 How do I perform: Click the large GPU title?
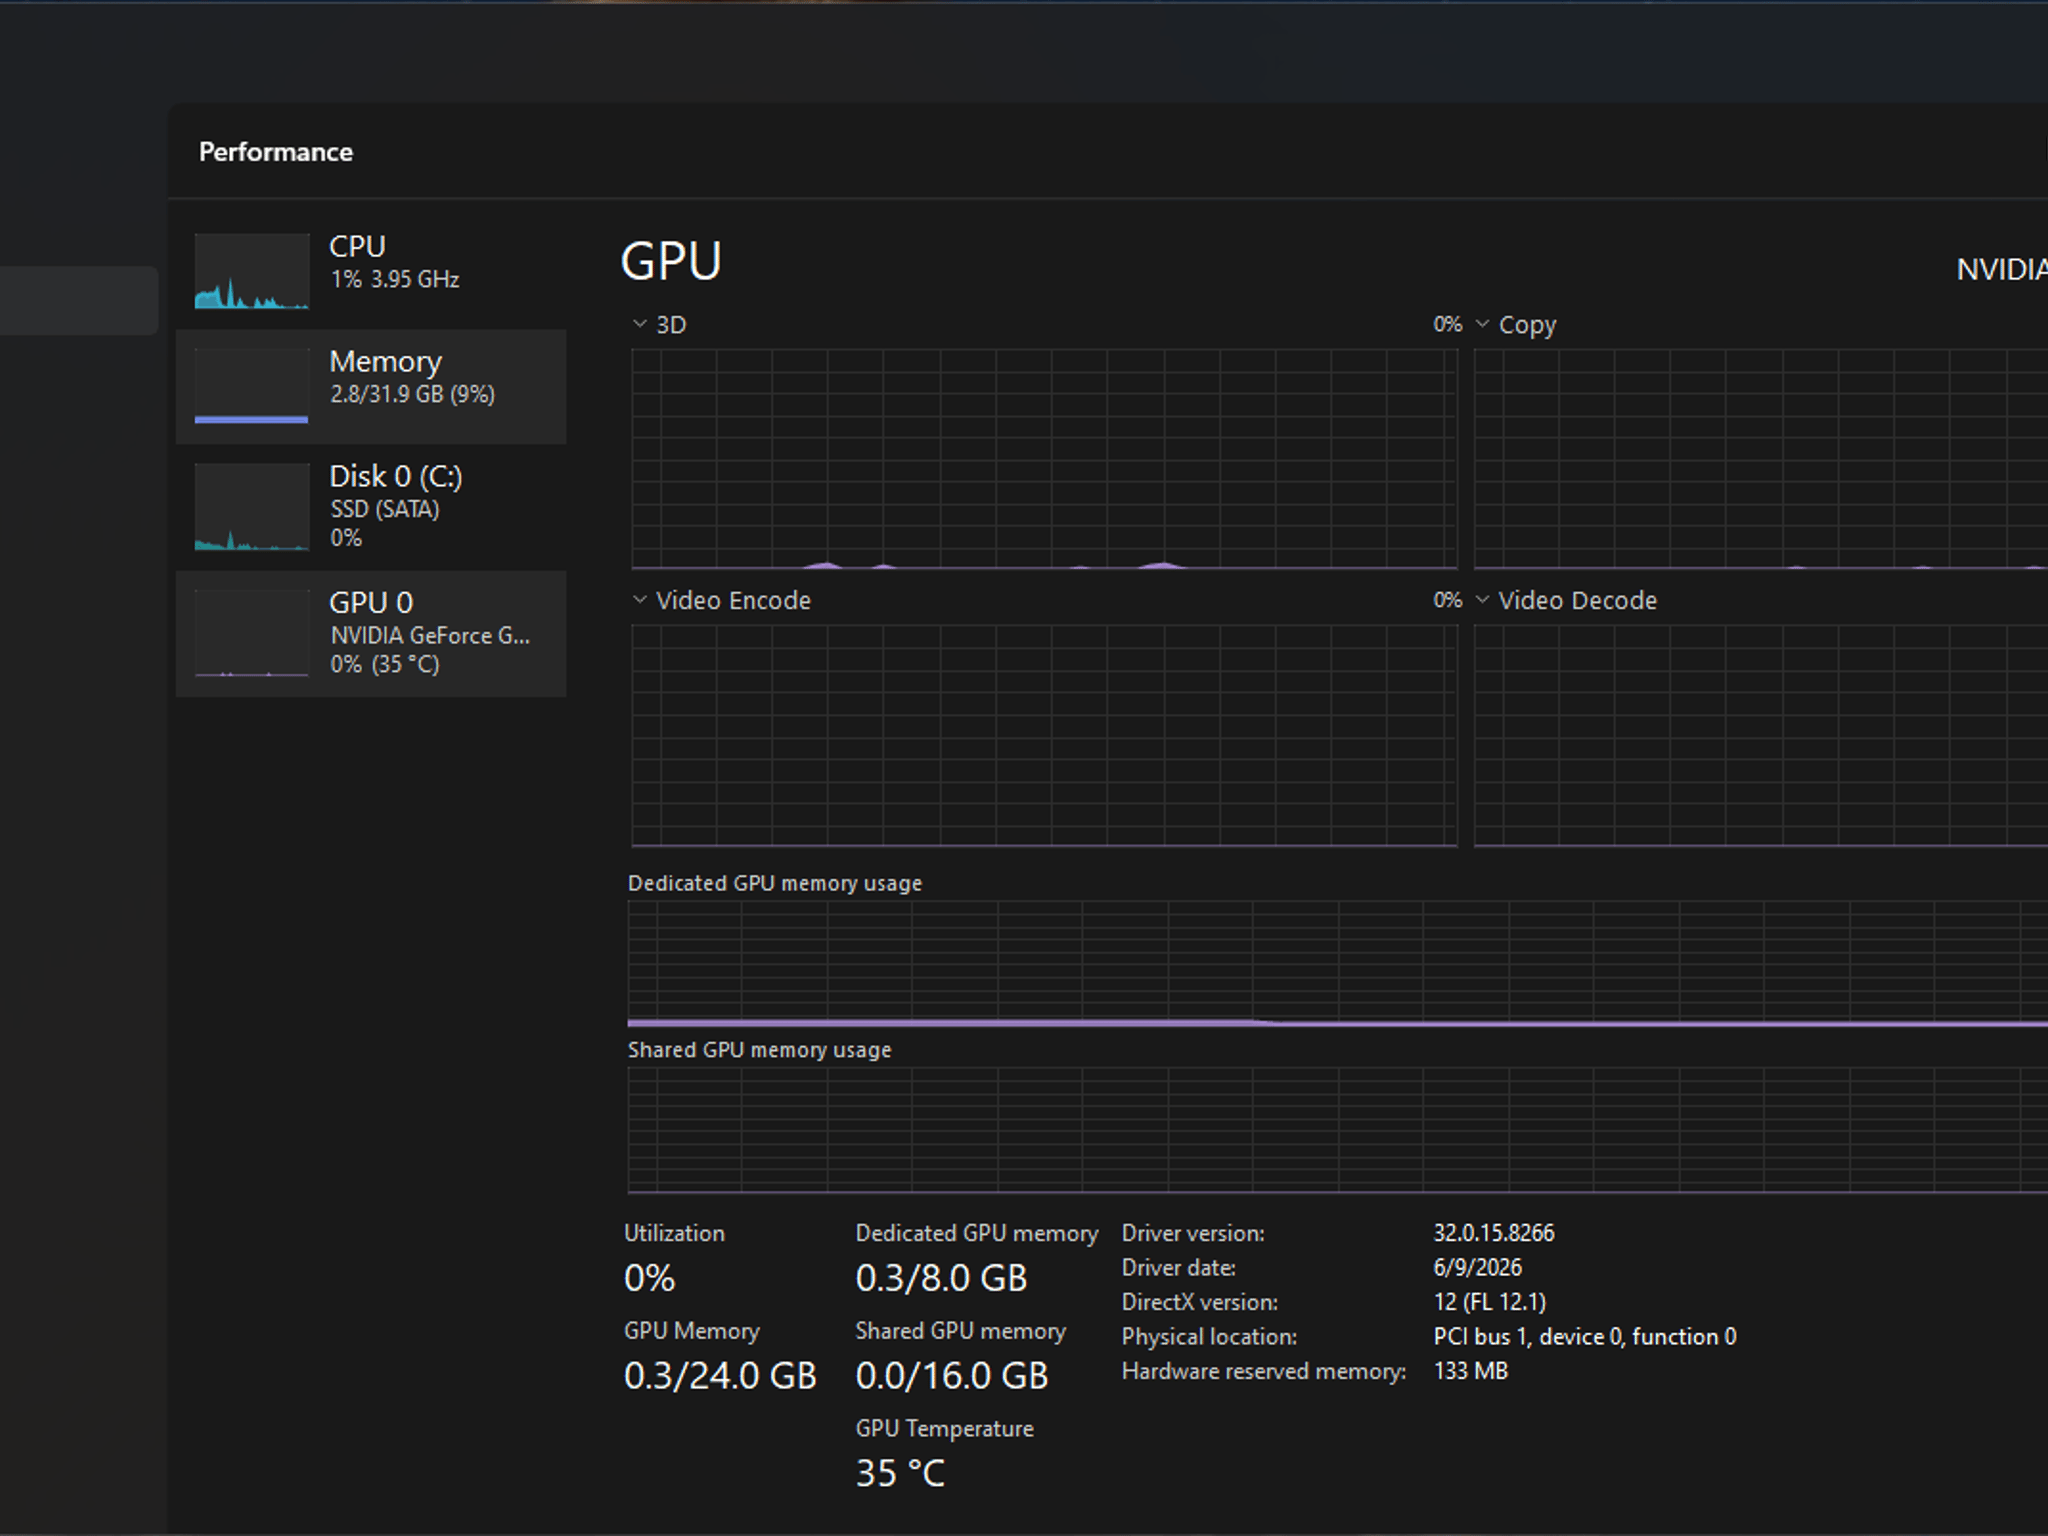click(x=671, y=262)
